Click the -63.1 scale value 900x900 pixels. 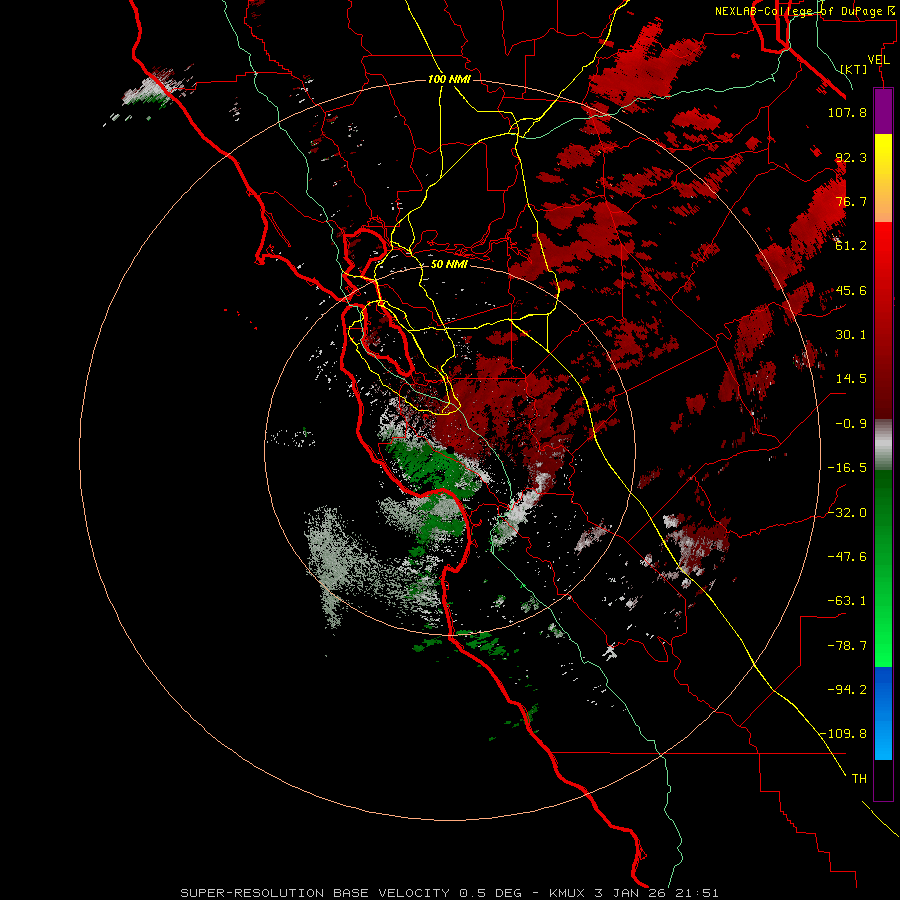coord(847,601)
